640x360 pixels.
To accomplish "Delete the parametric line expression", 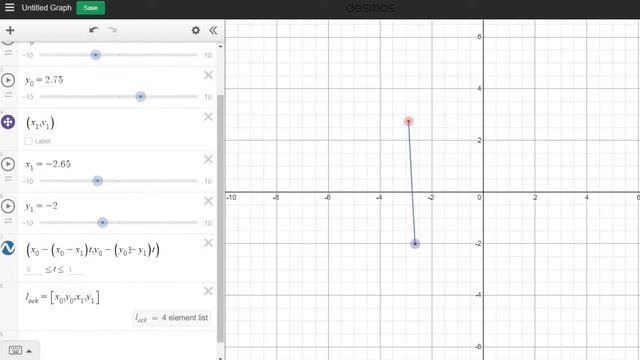I will (x=209, y=243).
